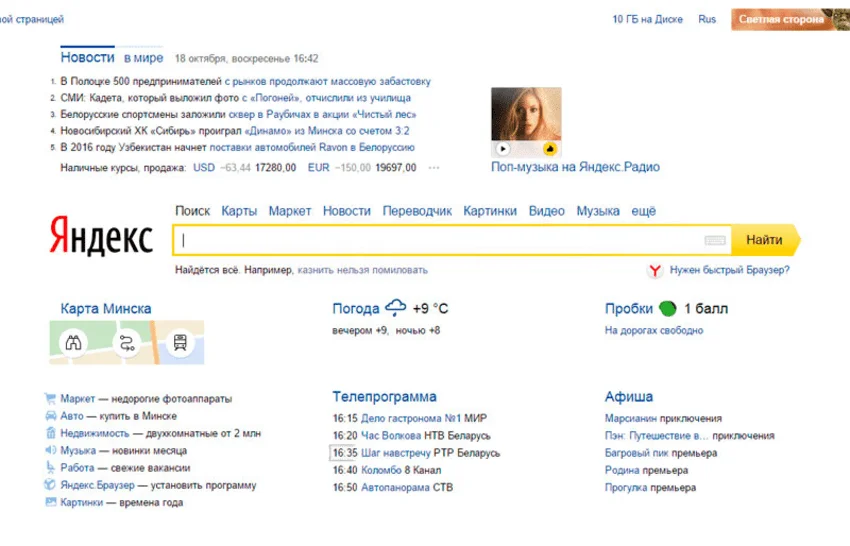Open the virtual keyboard icon in search box
The height and width of the screenshot is (546, 850).
pyautogui.click(x=714, y=240)
